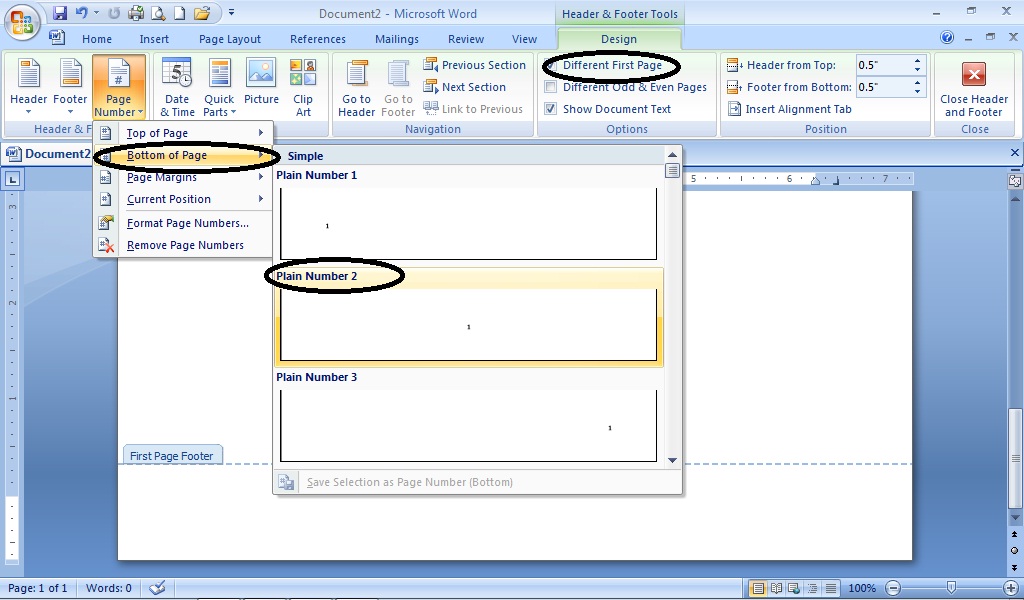Undo last action in Quick Access toolbar
The height and width of the screenshot is (600, 1024).
pyautogui.click(x=82, y=13)
